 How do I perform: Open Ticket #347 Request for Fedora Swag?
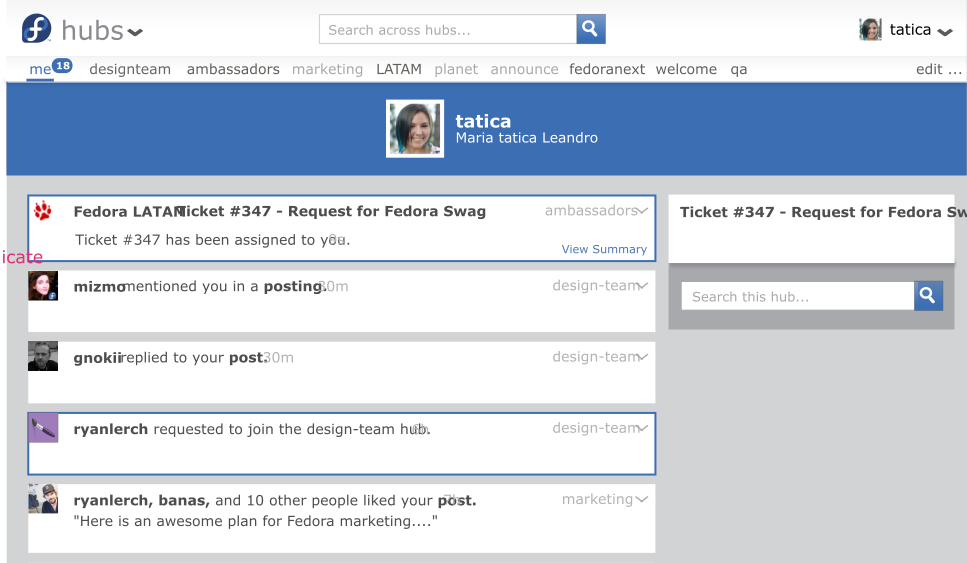pos(331,212)
